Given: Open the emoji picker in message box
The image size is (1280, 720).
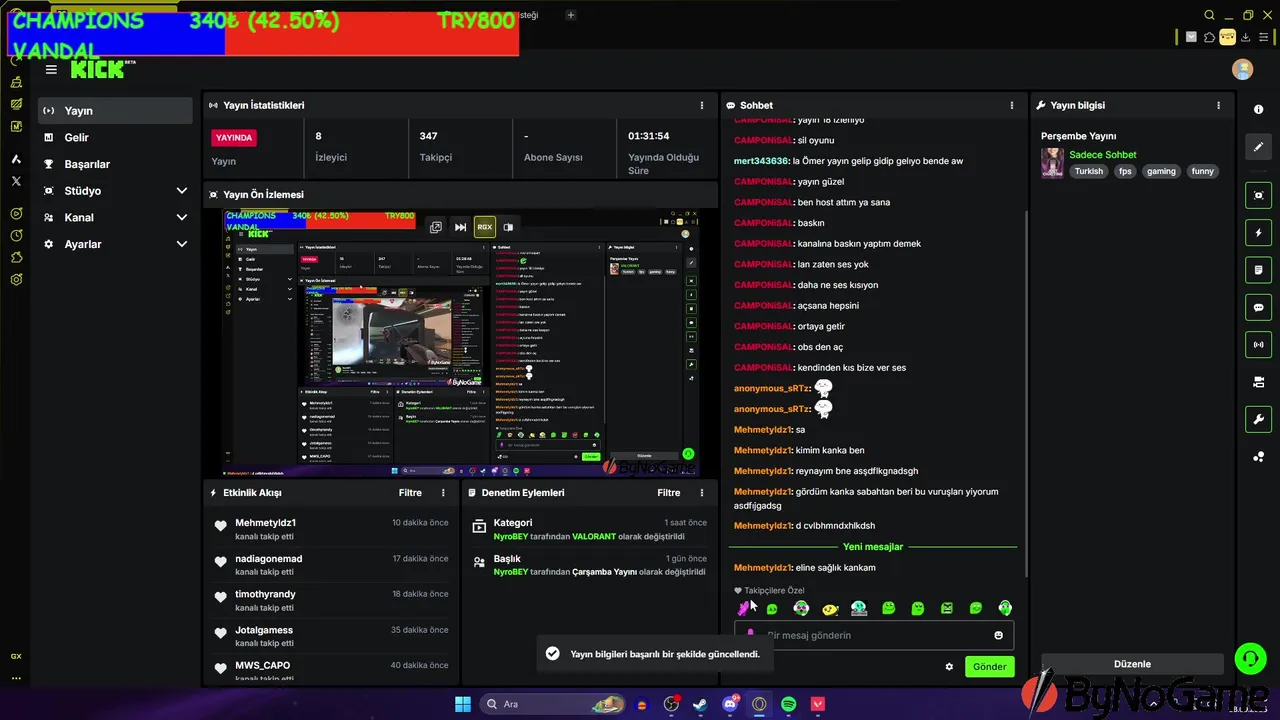Looking at the screenshot, I should click(998, 635).
